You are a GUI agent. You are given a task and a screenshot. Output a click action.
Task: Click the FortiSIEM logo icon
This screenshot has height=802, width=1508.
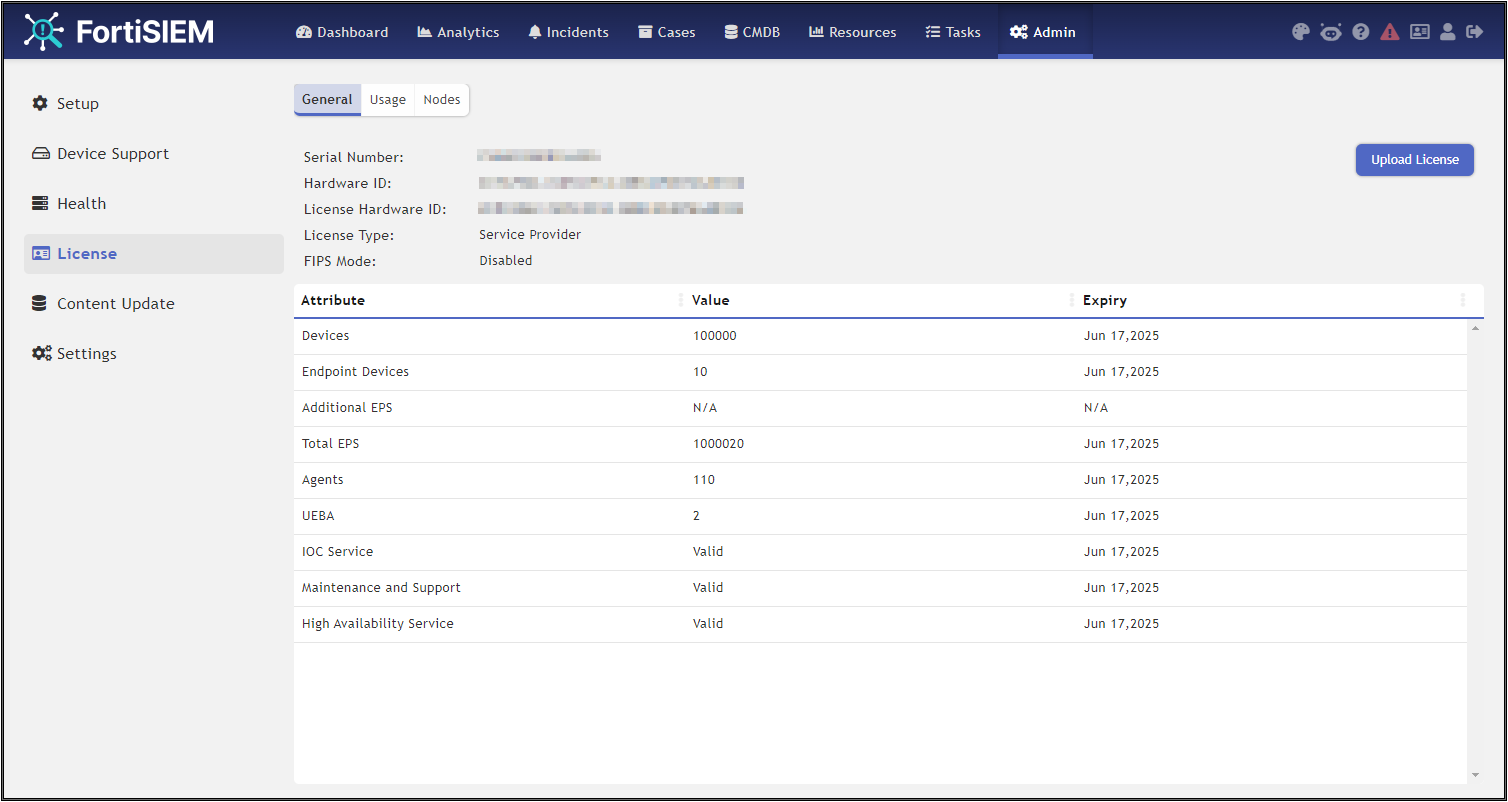tap(45, 31)
